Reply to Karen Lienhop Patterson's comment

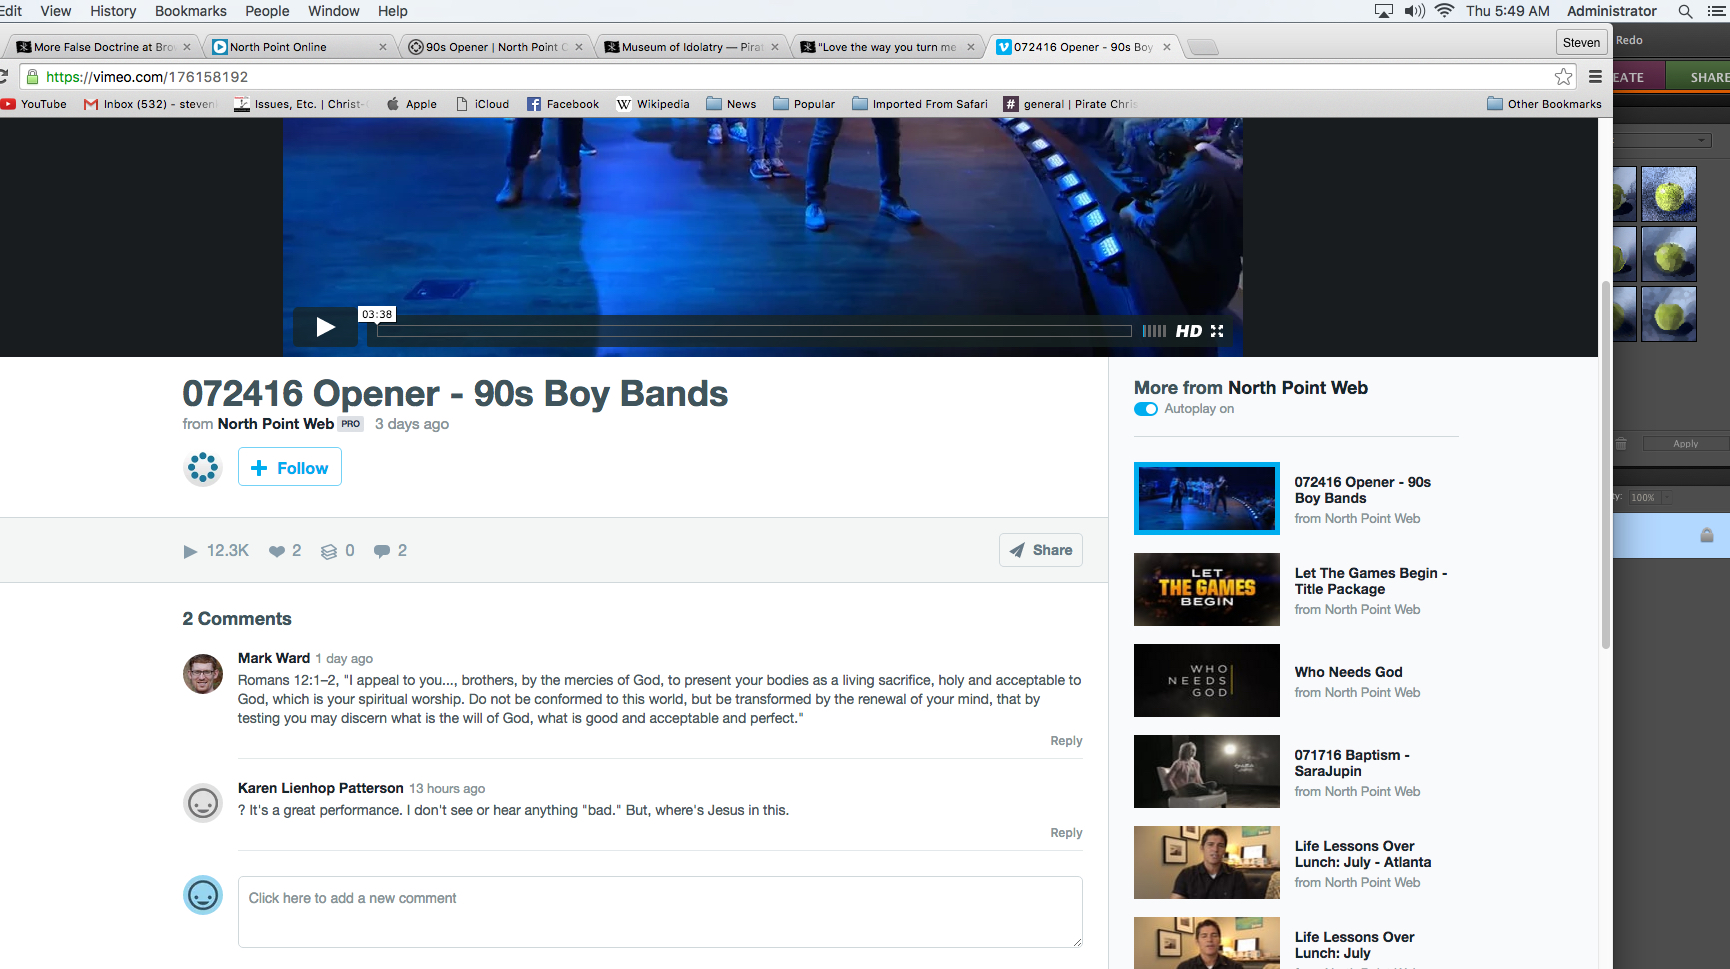click(1066, 833)
